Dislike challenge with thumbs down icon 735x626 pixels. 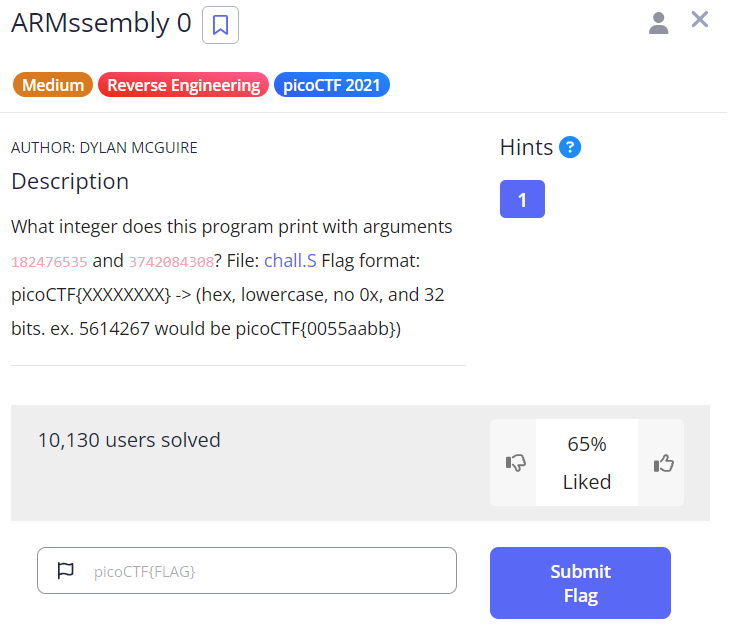(x=516, y=463)
